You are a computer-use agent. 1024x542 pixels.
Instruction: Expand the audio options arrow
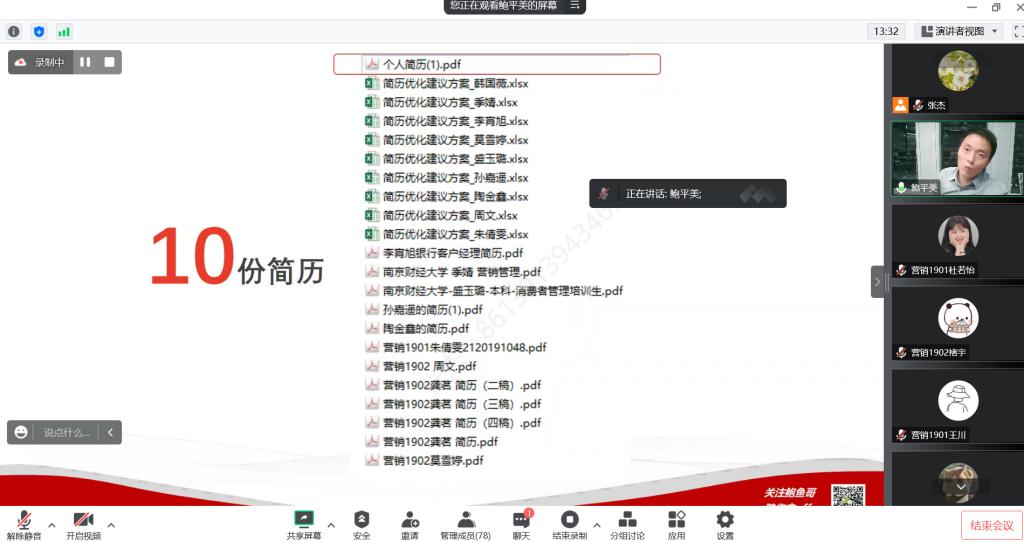point(52,523)
